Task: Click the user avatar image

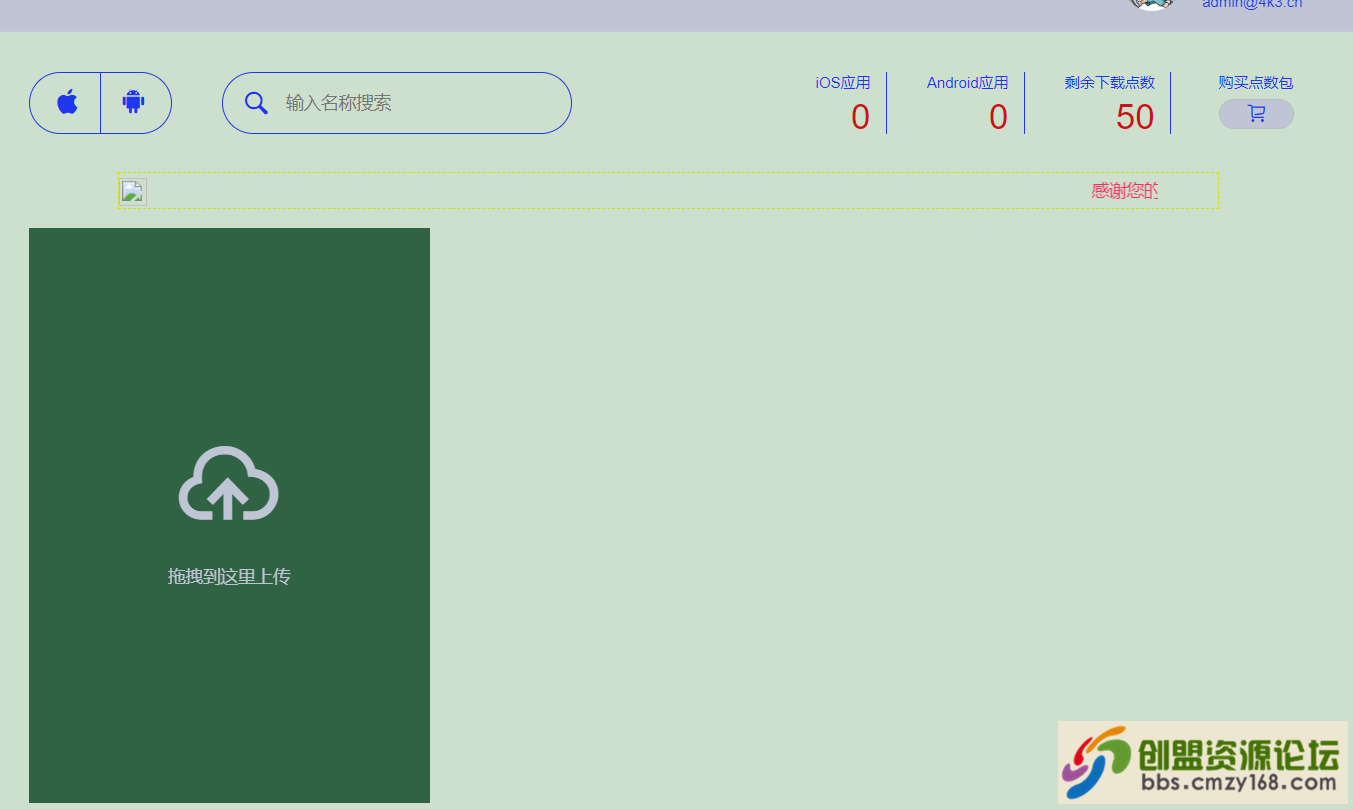Action: (x=1152, y=4)
